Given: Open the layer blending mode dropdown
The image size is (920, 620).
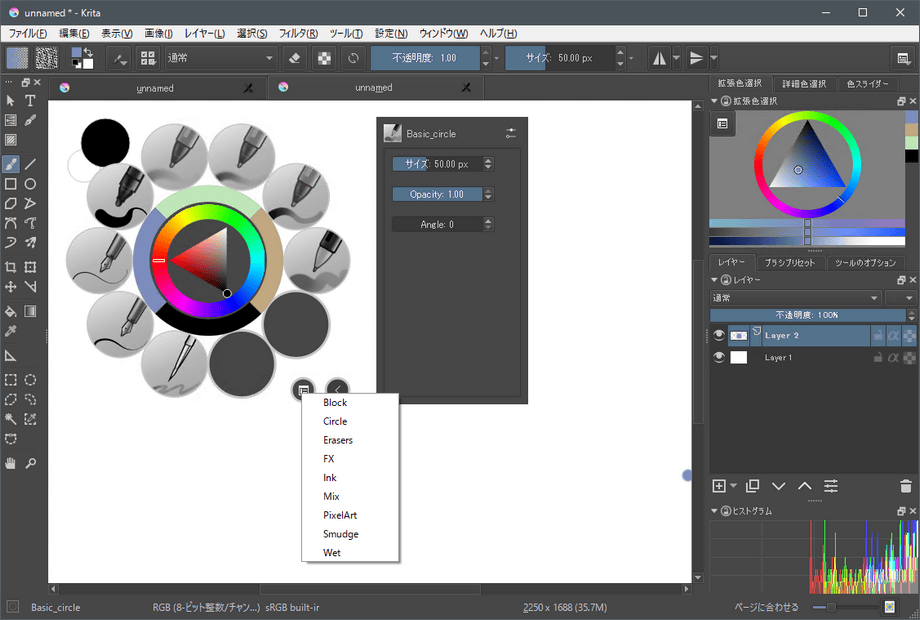Looking at the screenshot, I should tap(795, 298).
